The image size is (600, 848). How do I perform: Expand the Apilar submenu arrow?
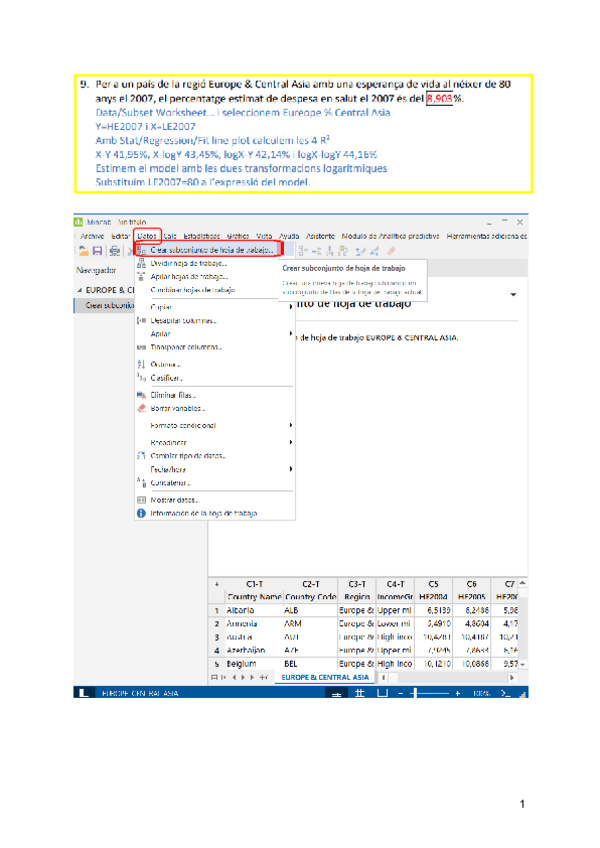pyautogui.click(x=291, y=334)
